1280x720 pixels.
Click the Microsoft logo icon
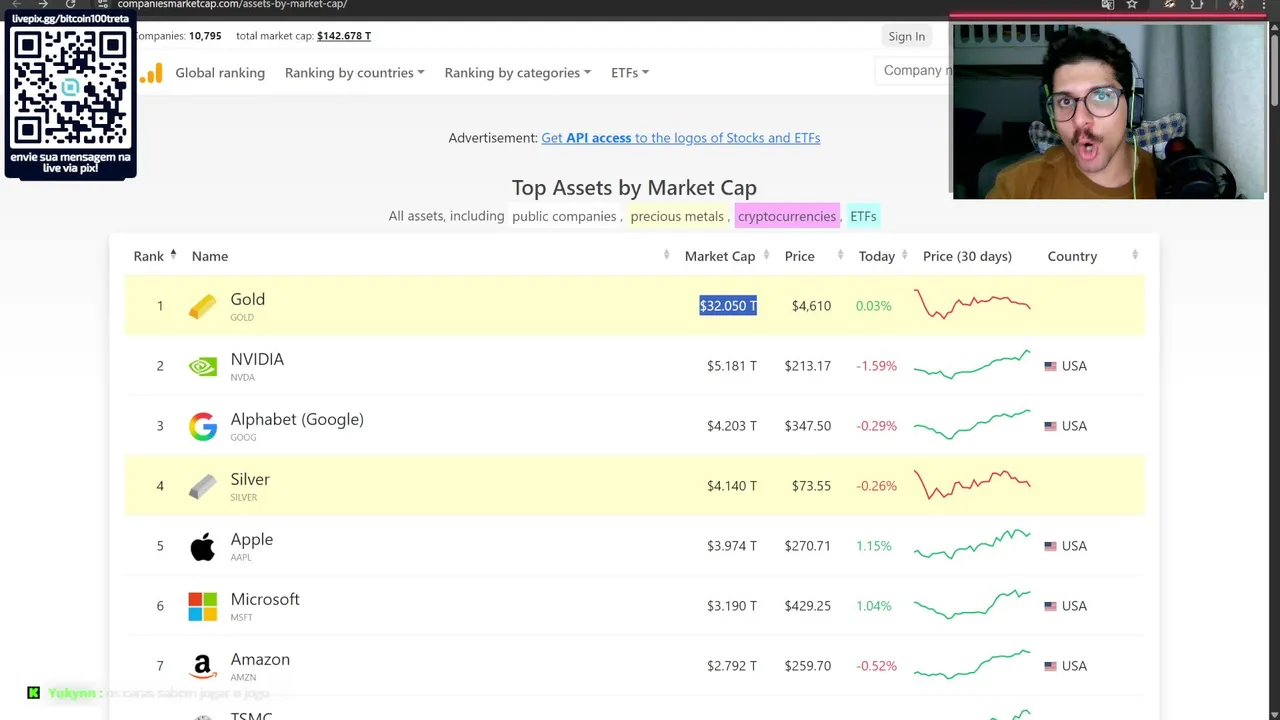[202, 606]
